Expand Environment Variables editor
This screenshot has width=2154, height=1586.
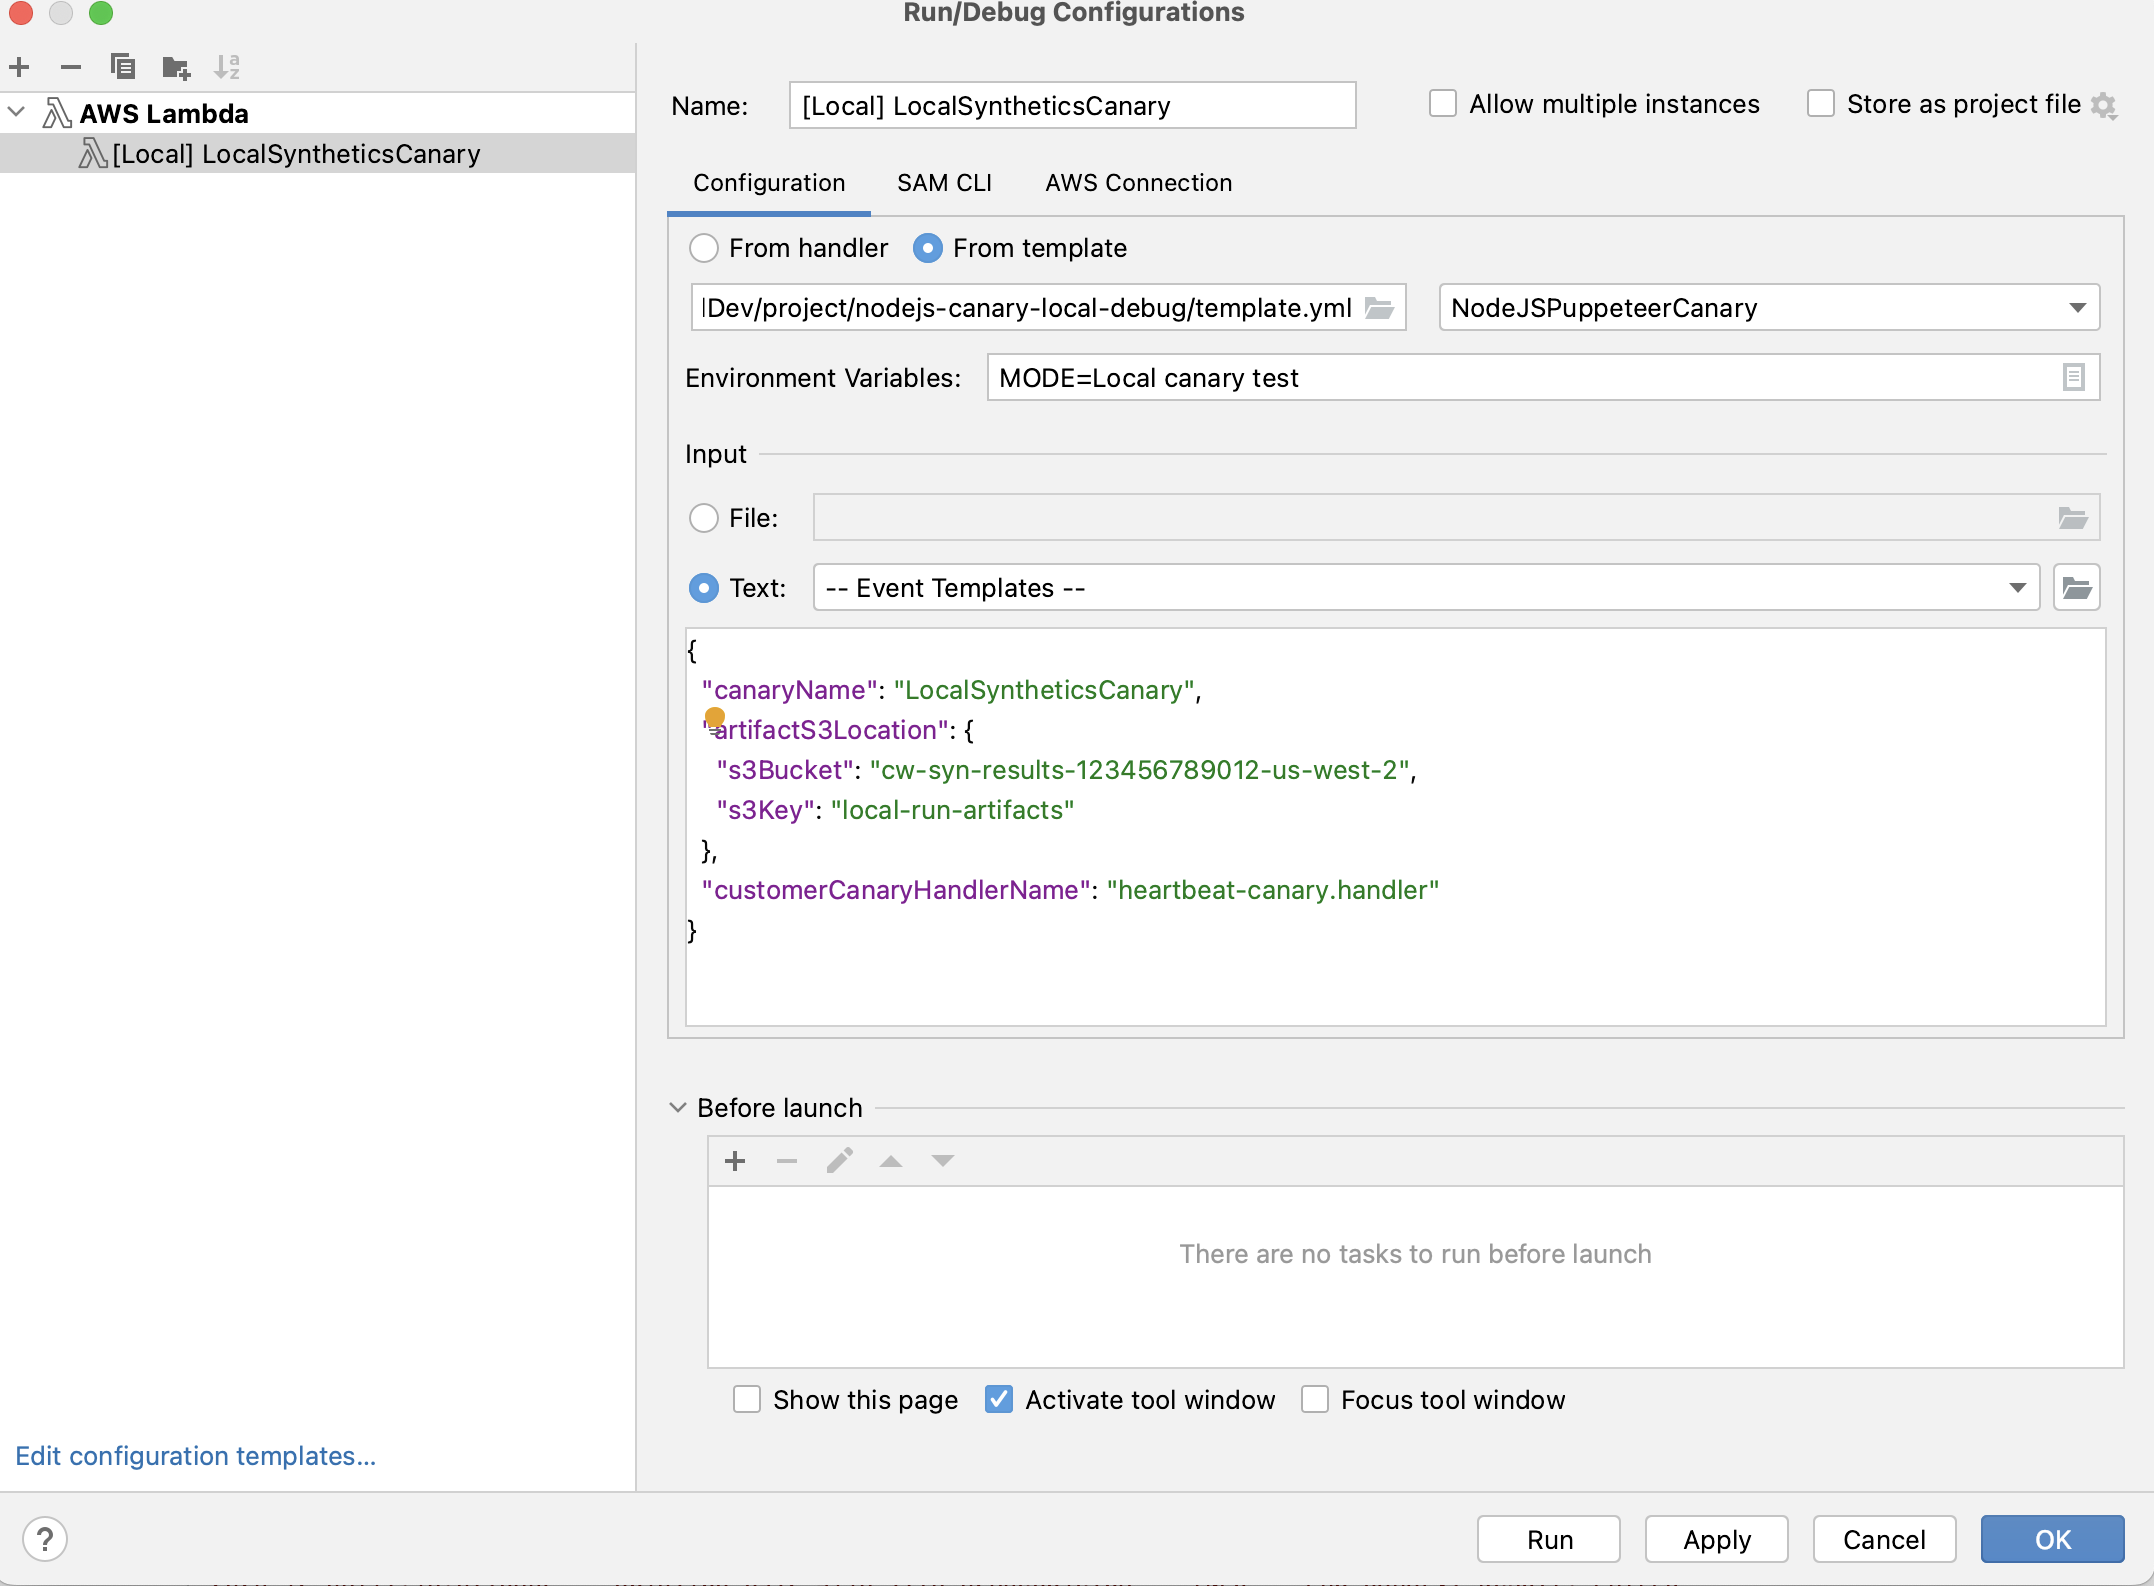(x=2074, y=377)
